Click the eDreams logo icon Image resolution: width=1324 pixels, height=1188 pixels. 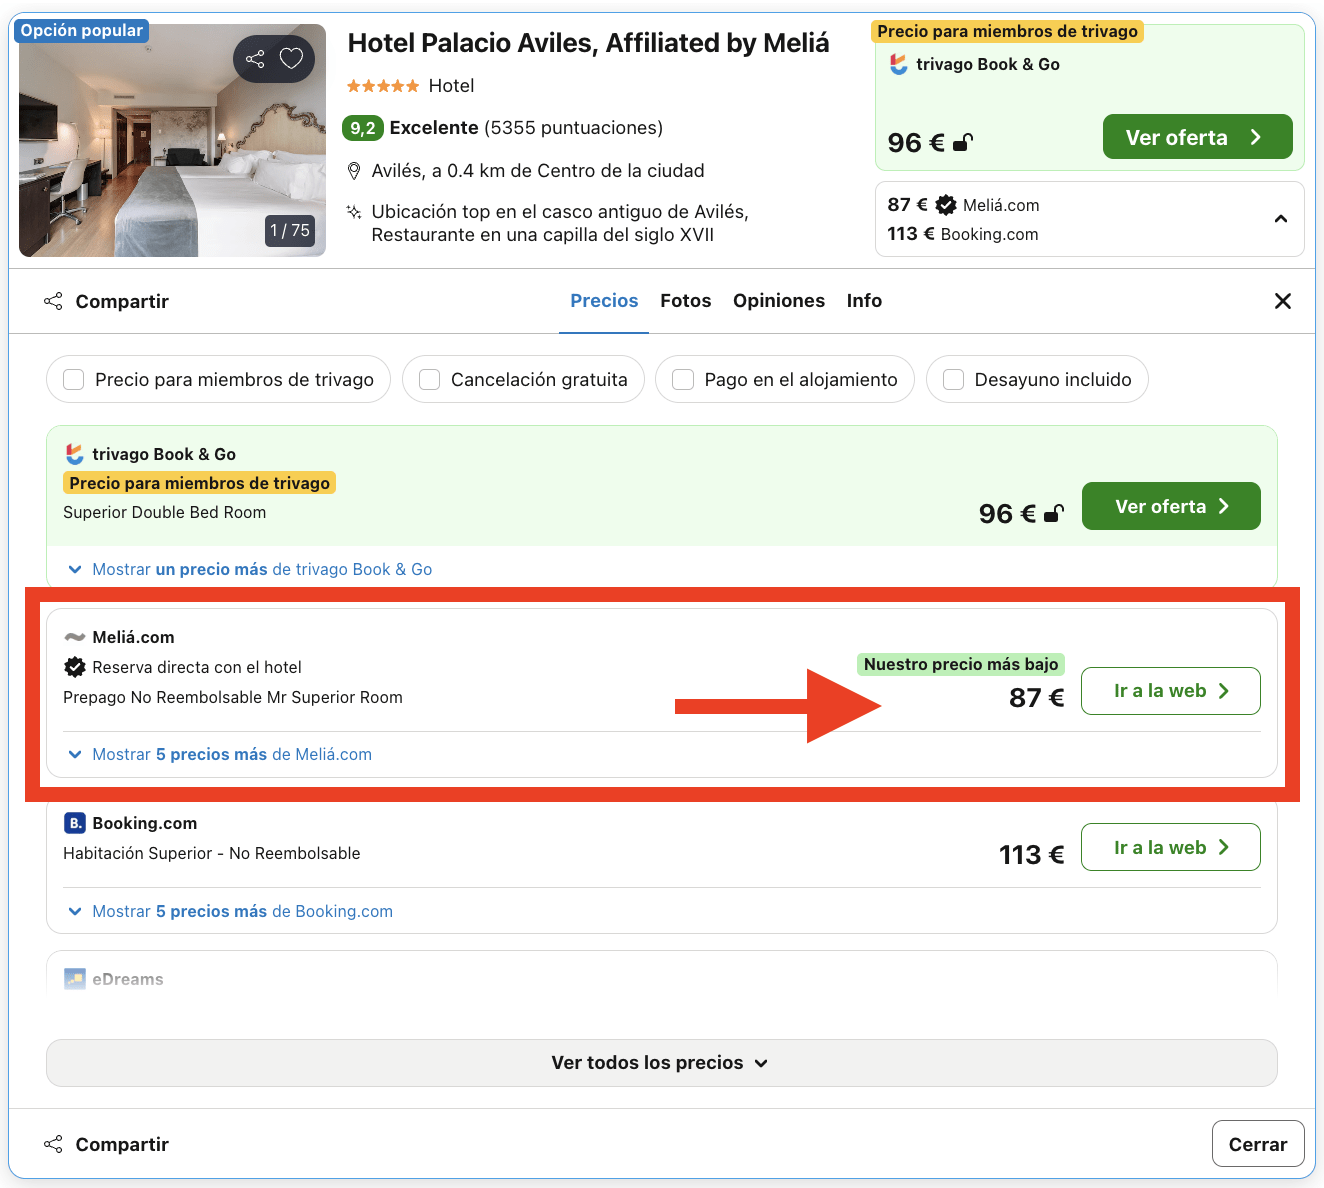tap(74, 978)
